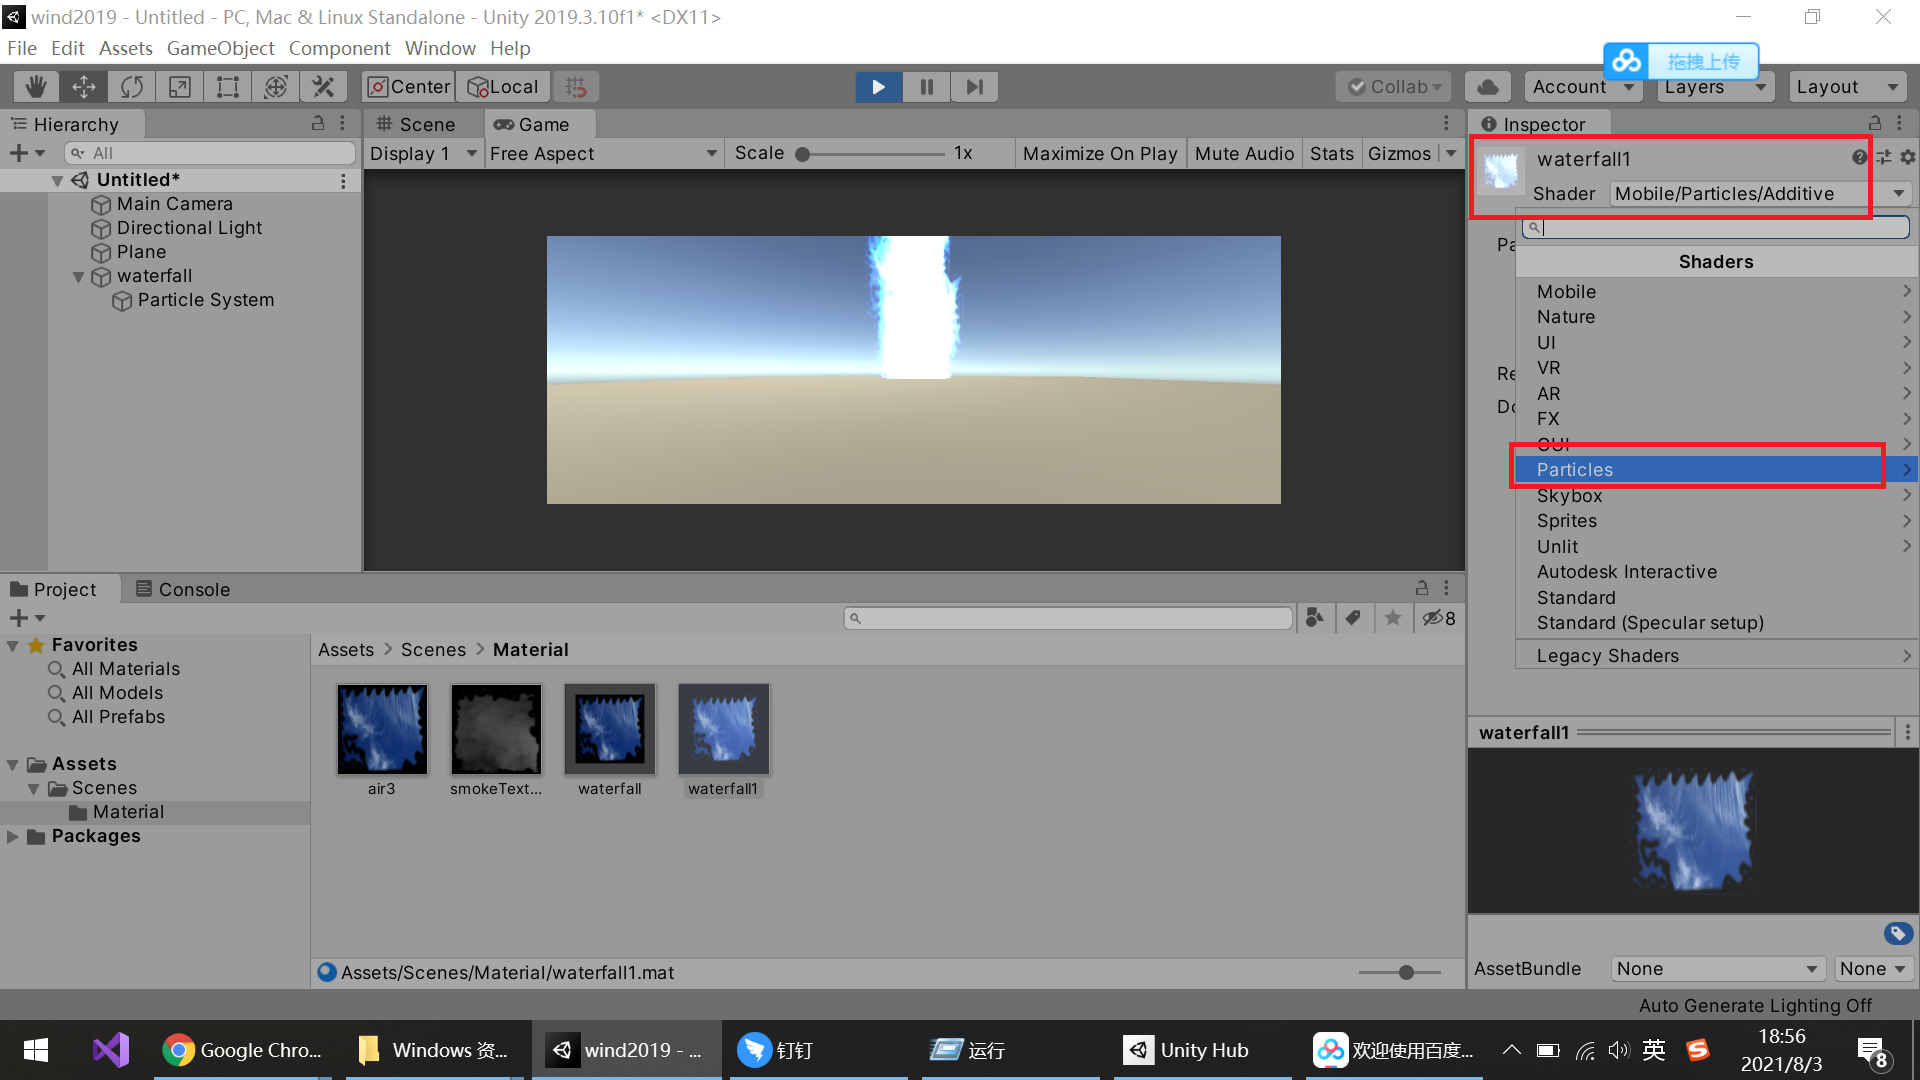Click the favorites star icon in Project toolbar
This screenshot has width=1920, height=1080.
(x=1392, y=618)
